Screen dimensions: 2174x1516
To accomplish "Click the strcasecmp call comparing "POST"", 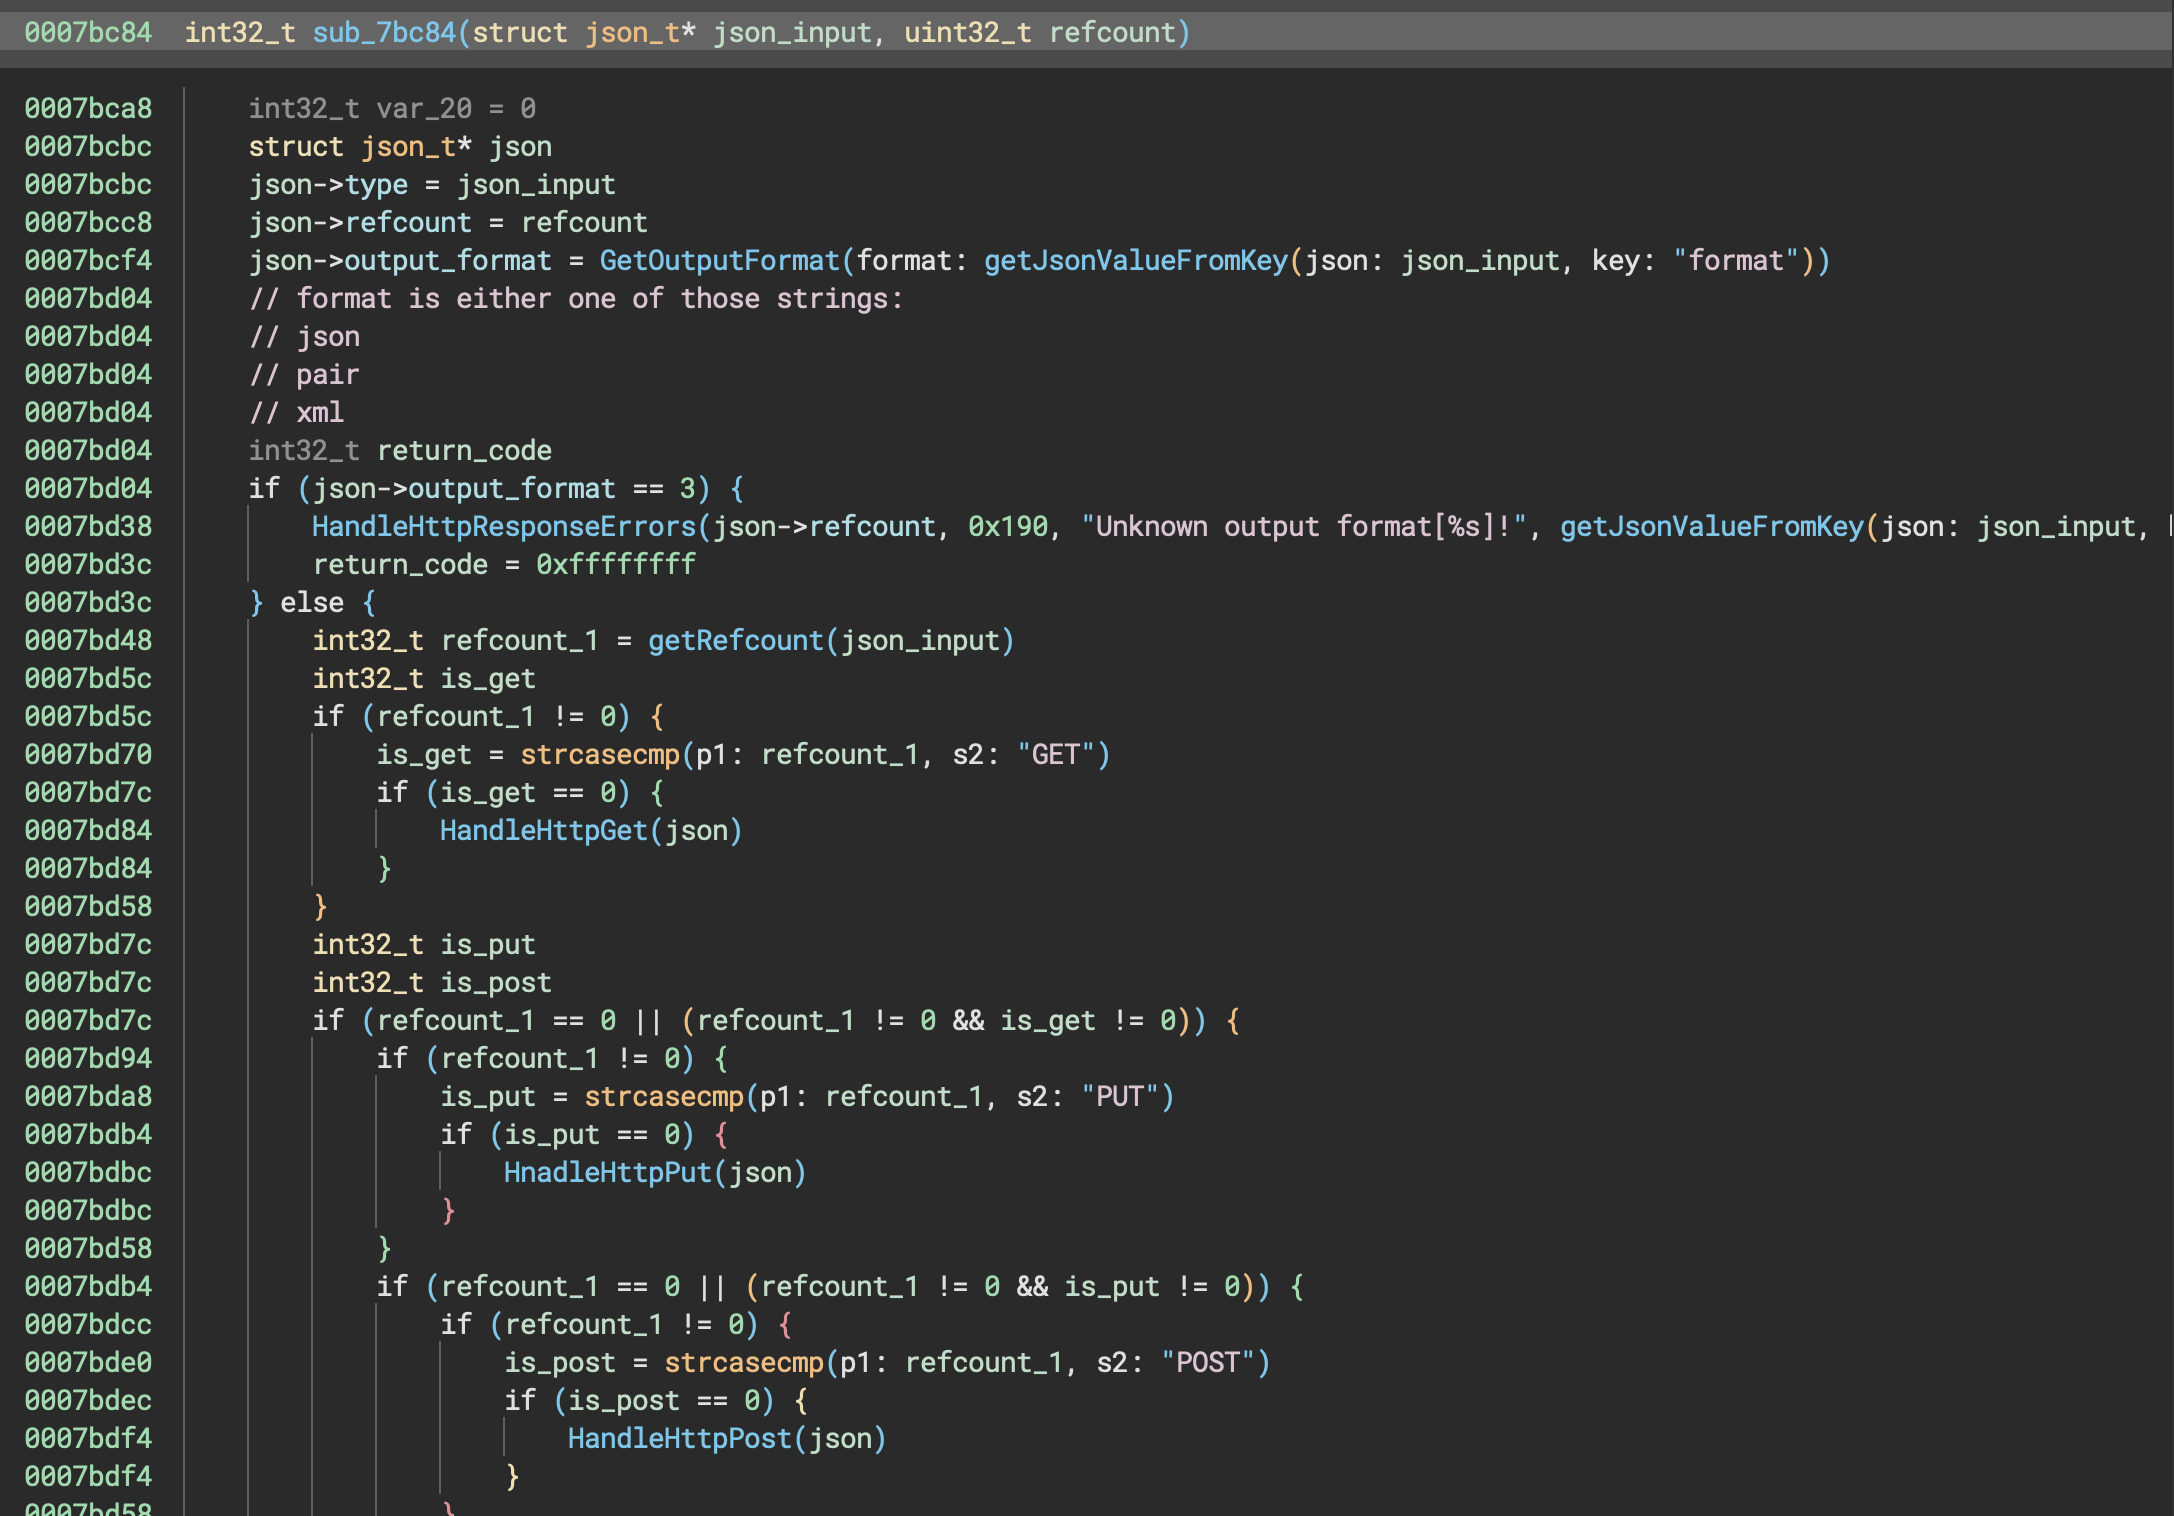I will point(743,1363).
